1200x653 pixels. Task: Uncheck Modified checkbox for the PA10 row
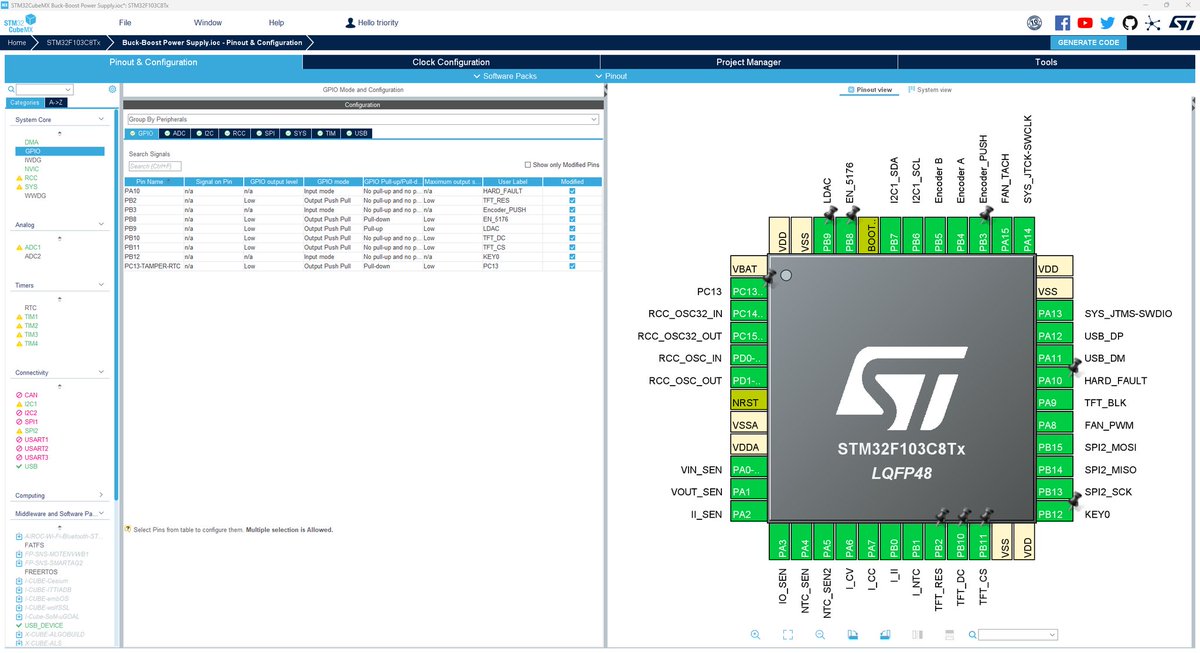click(x=572, y=190)
